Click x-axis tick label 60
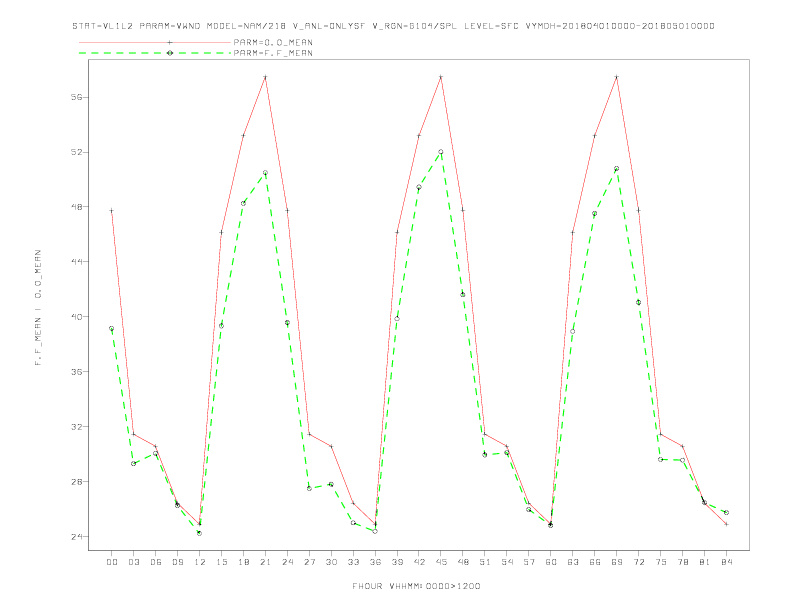 pyautogui.click(x=551, y=562)
